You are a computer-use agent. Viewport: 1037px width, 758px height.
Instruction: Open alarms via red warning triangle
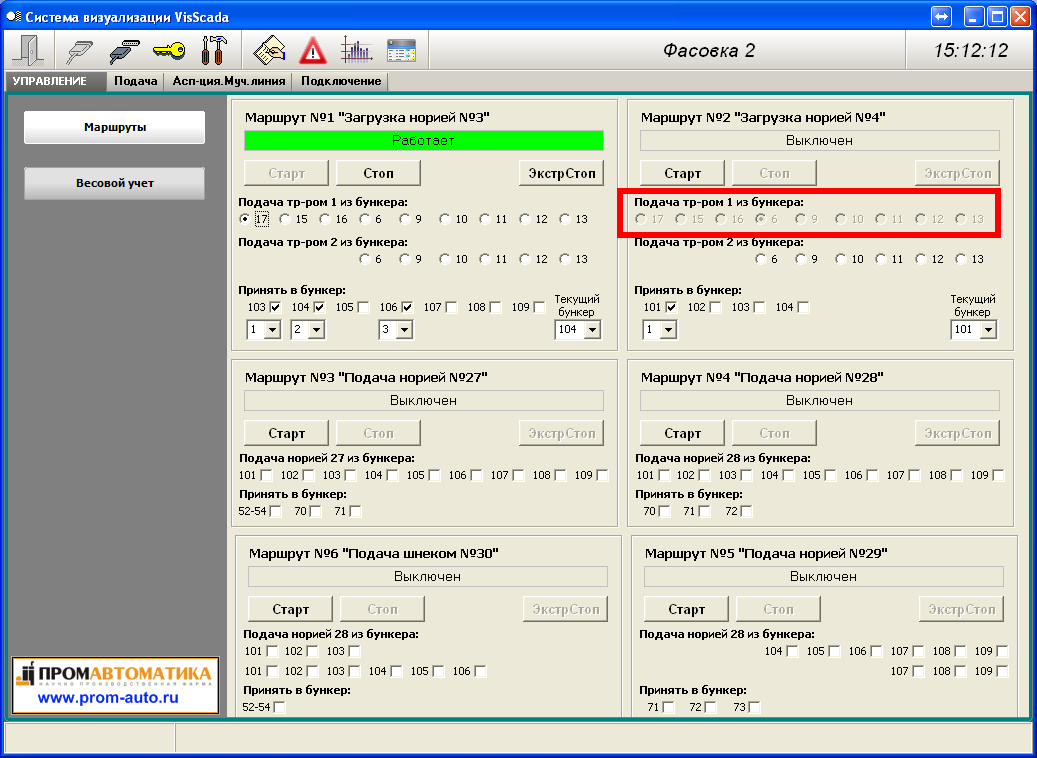tap(313, 50)
